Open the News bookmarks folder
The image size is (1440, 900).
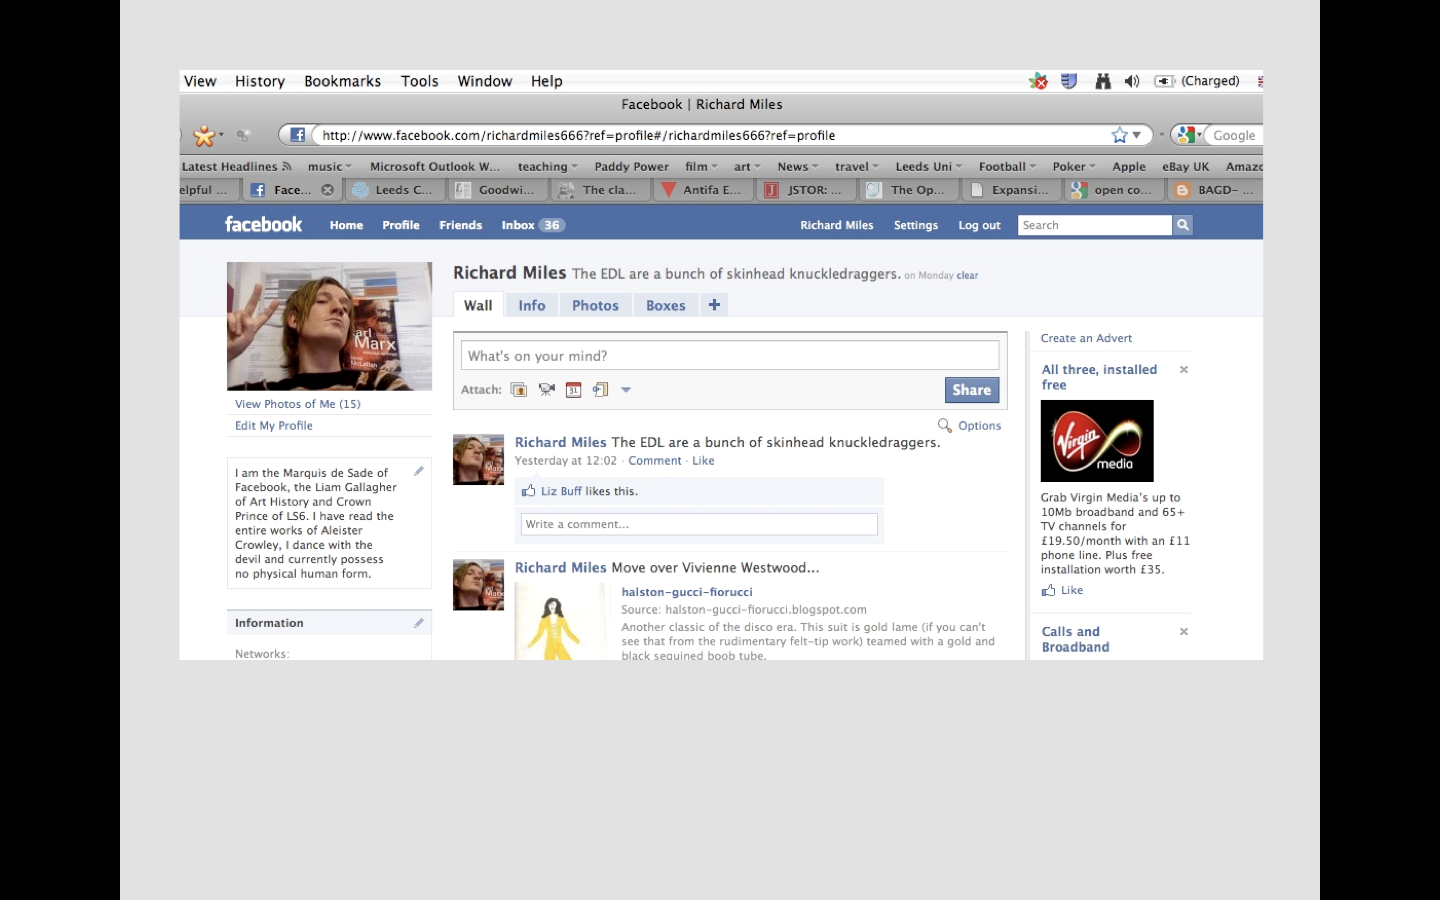[798, 167]
